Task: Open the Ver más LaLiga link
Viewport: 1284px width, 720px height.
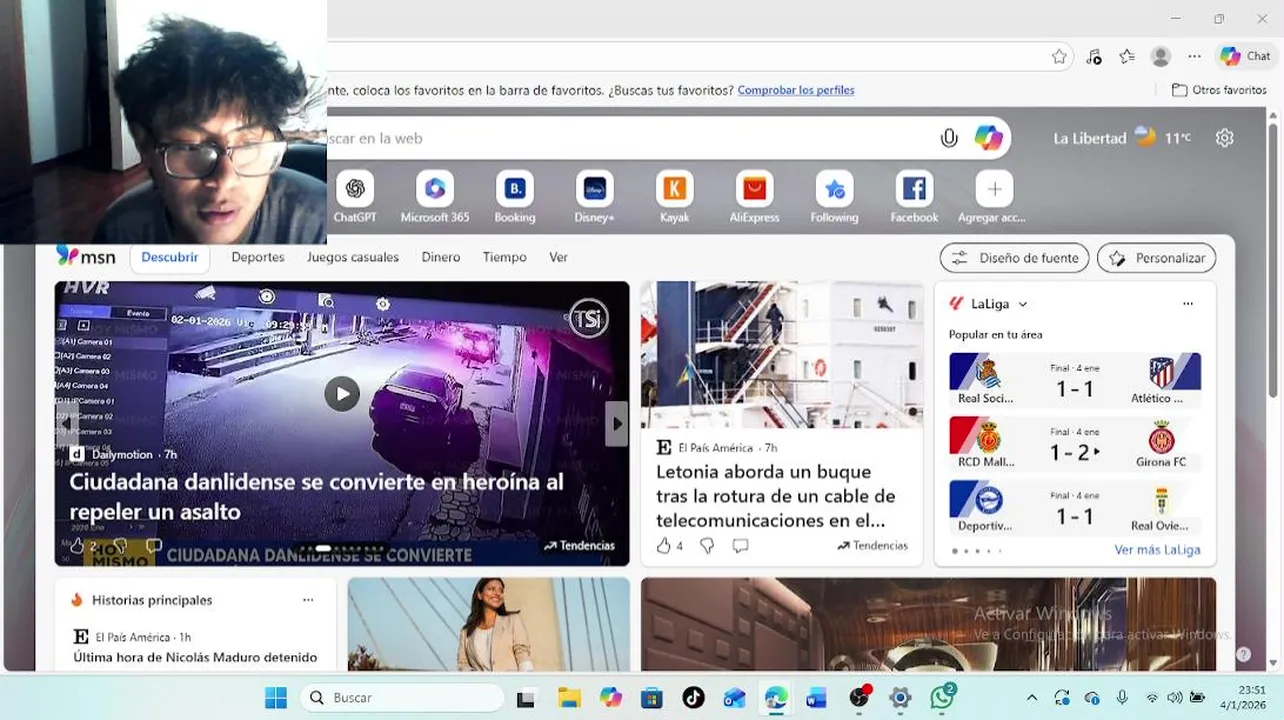Action: [x=1157, y=550]
